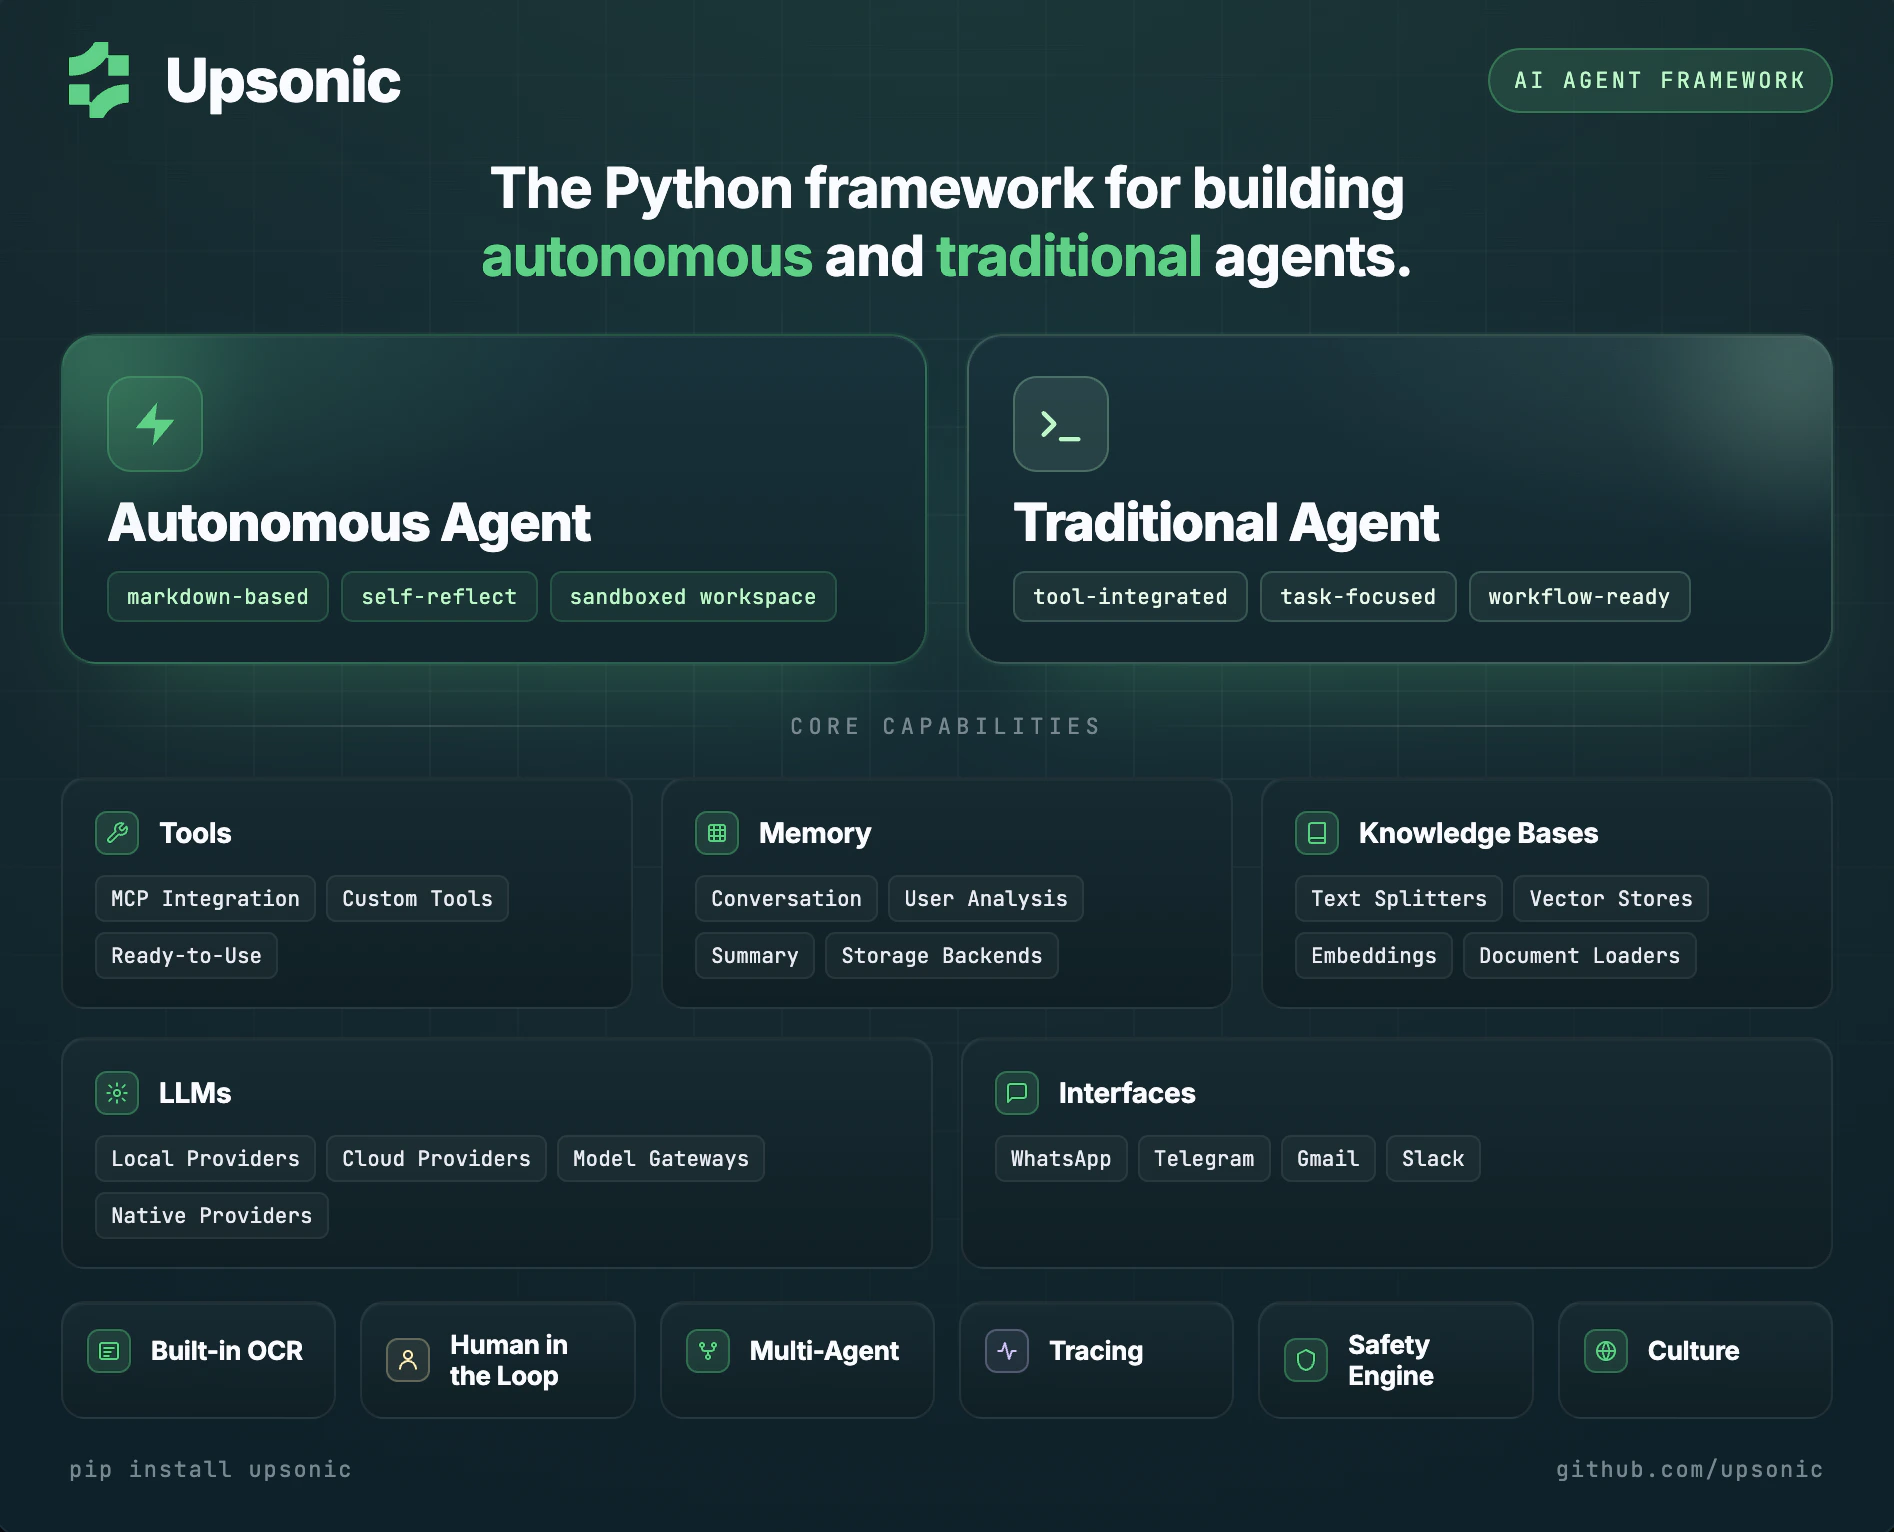
Task: Click the Tracing pulse icon
Action: [x=1007, y=1351]
